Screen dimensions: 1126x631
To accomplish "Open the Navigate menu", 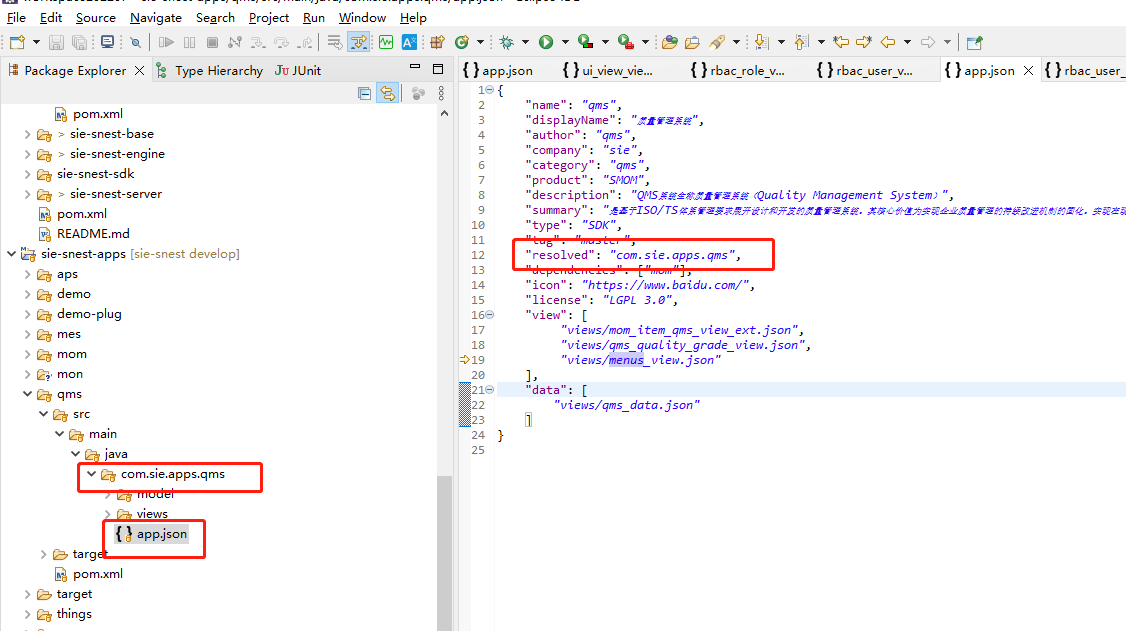I will pyautogui.click(x=156, y=17).
